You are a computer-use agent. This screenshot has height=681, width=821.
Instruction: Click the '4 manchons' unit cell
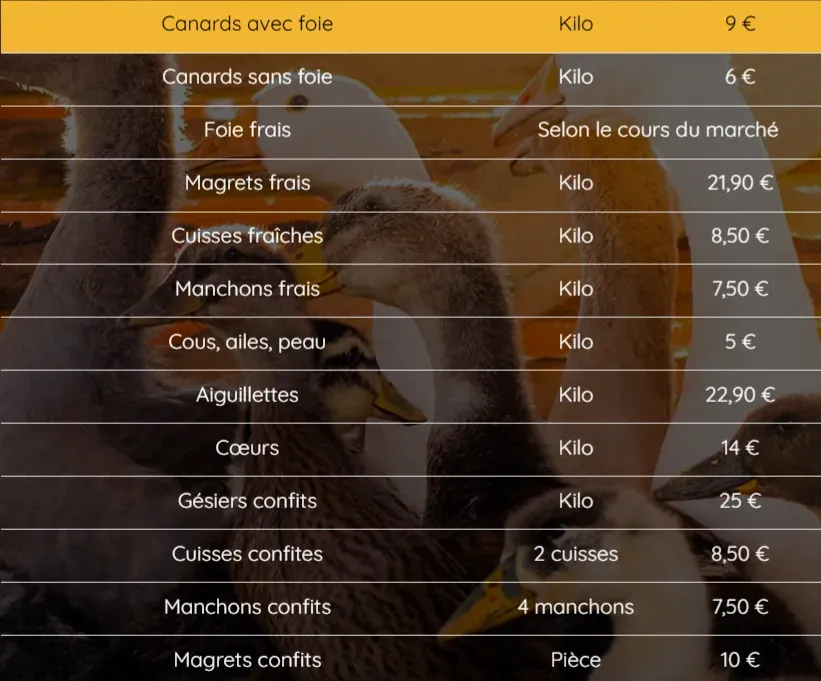tap(576, 607)
